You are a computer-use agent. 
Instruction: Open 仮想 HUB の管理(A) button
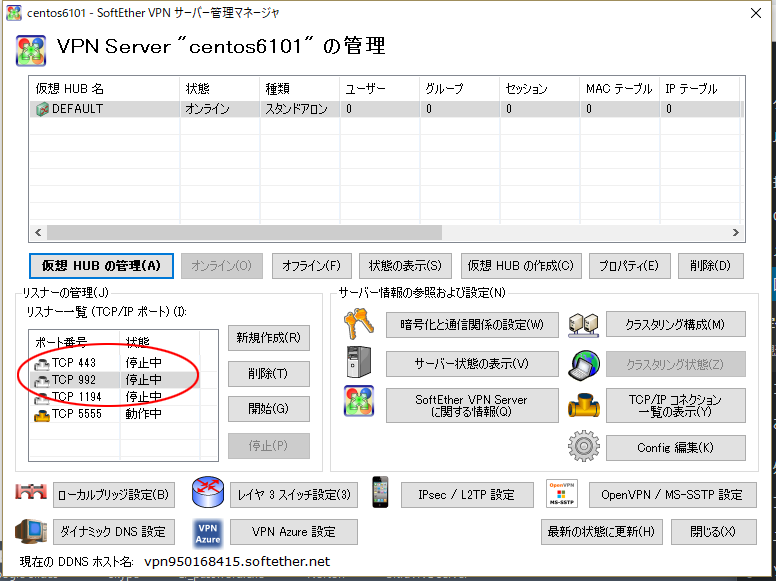coord(101,266)
